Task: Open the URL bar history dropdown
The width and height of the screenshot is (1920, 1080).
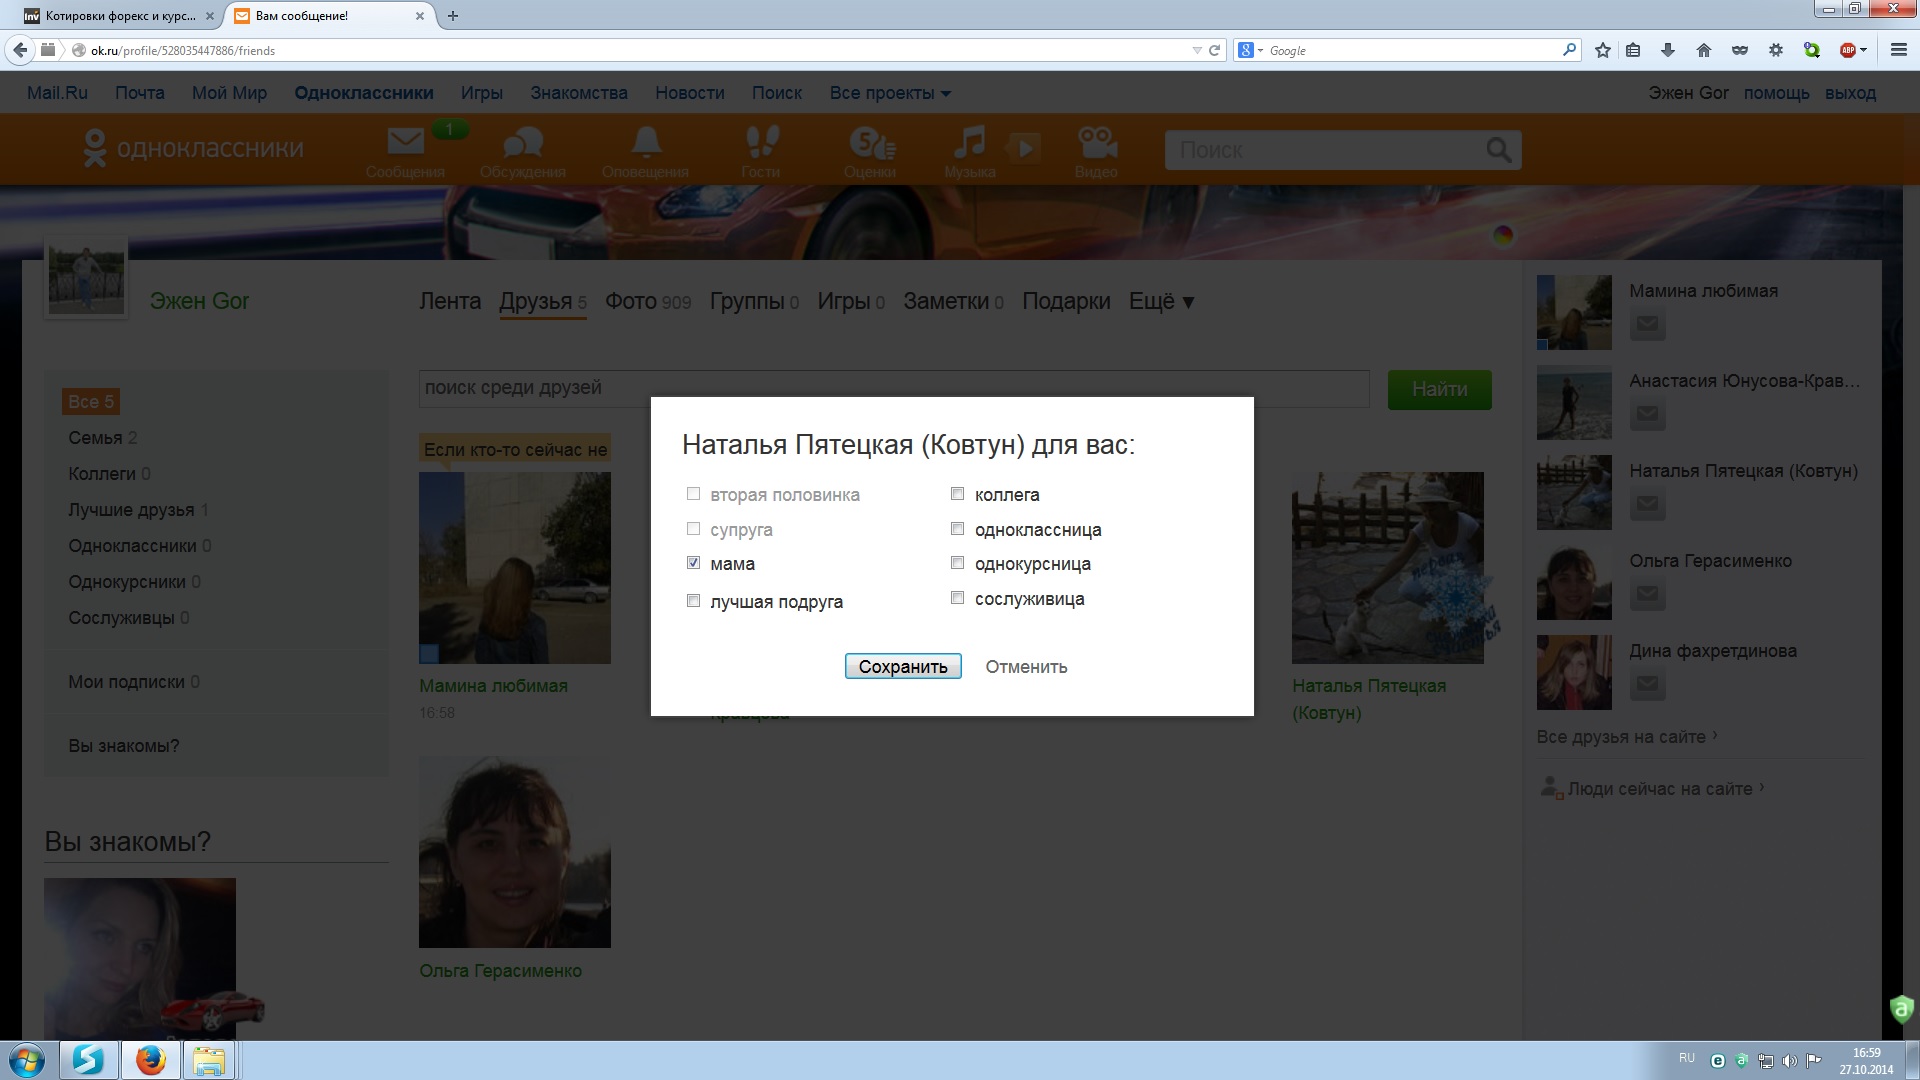Action: click(1196, 50)
